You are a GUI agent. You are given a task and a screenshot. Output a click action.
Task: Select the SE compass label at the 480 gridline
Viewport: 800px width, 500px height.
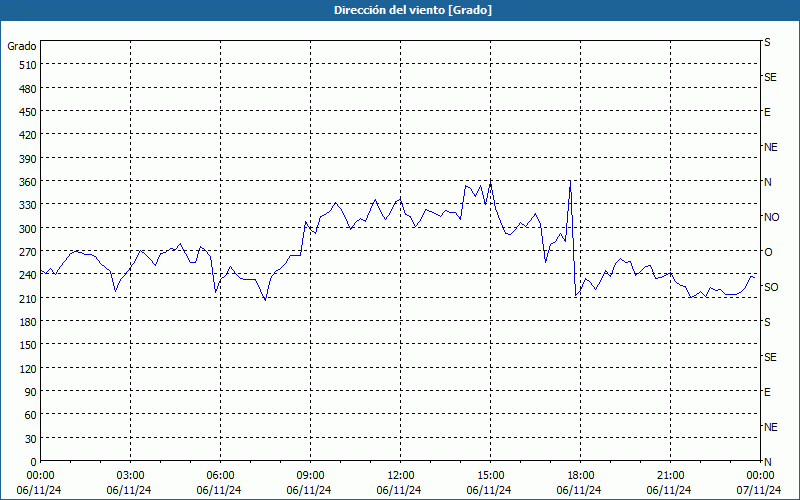(x=770, y=78)
